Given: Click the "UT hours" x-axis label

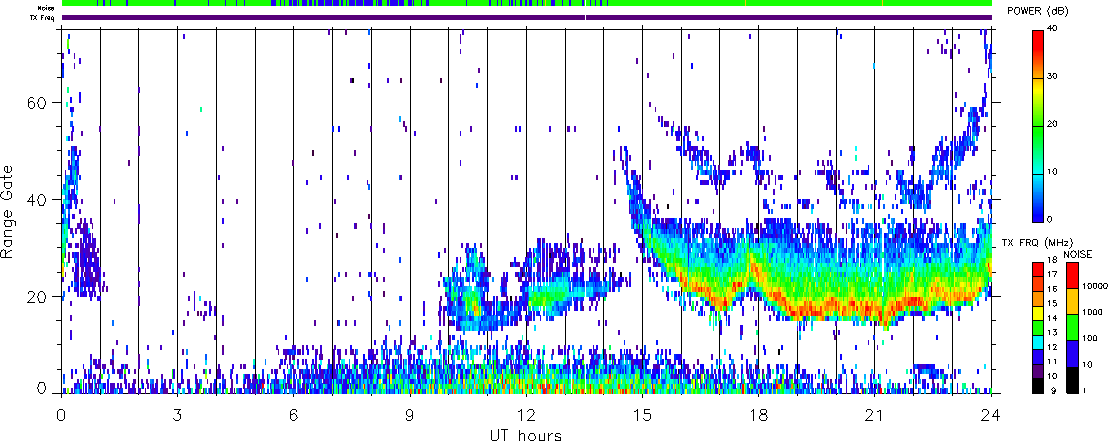Looking at the screenshot, I should [x=526, y=434].
